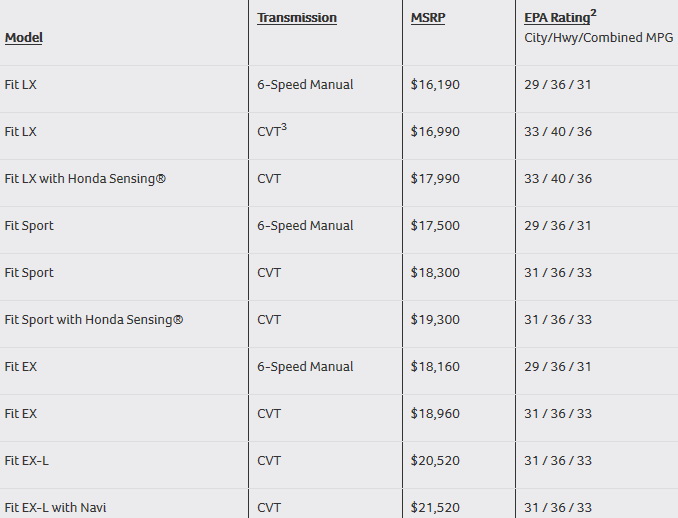Click the EPA Rating column header

click(x=557, y=18)
